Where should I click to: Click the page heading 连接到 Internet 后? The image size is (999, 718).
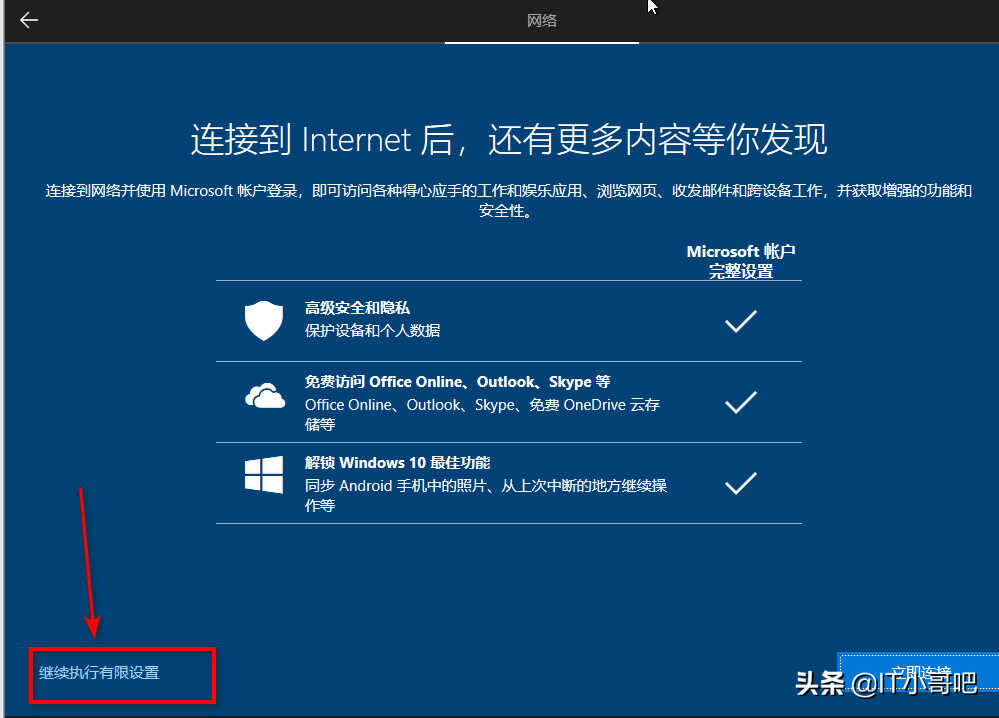[x=508, y=139]
